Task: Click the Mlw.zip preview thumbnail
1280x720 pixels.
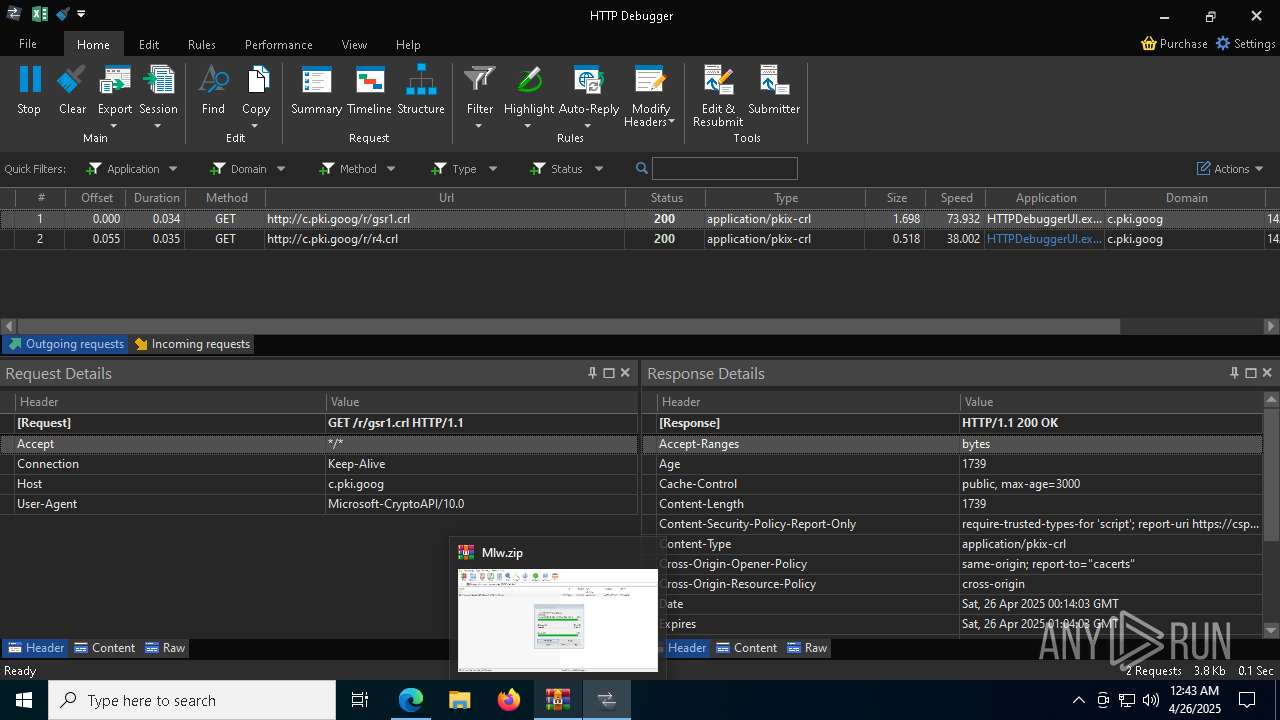Action: [x=558, y=620]
